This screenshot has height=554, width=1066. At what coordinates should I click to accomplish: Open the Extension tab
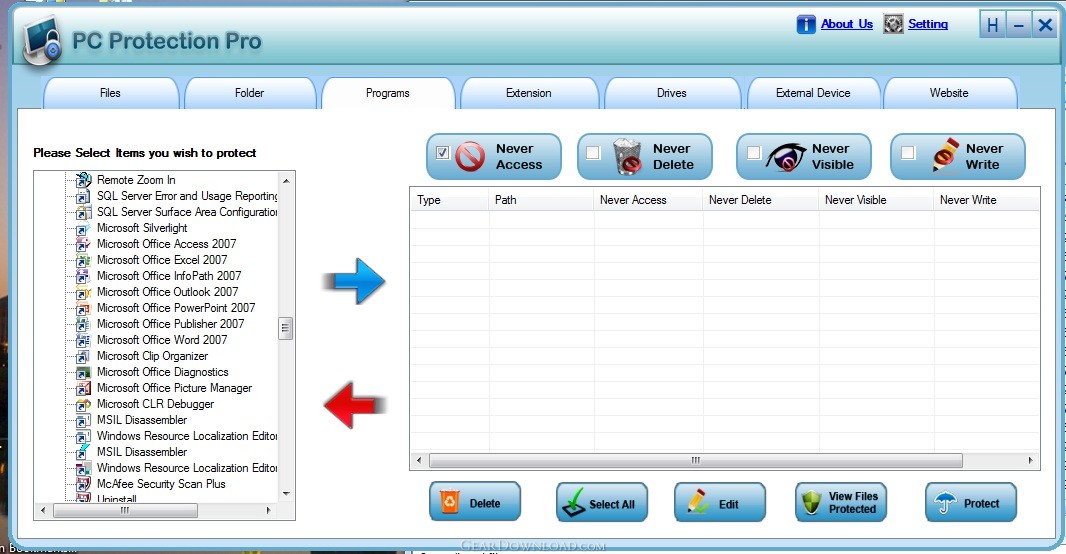(529, 93)
